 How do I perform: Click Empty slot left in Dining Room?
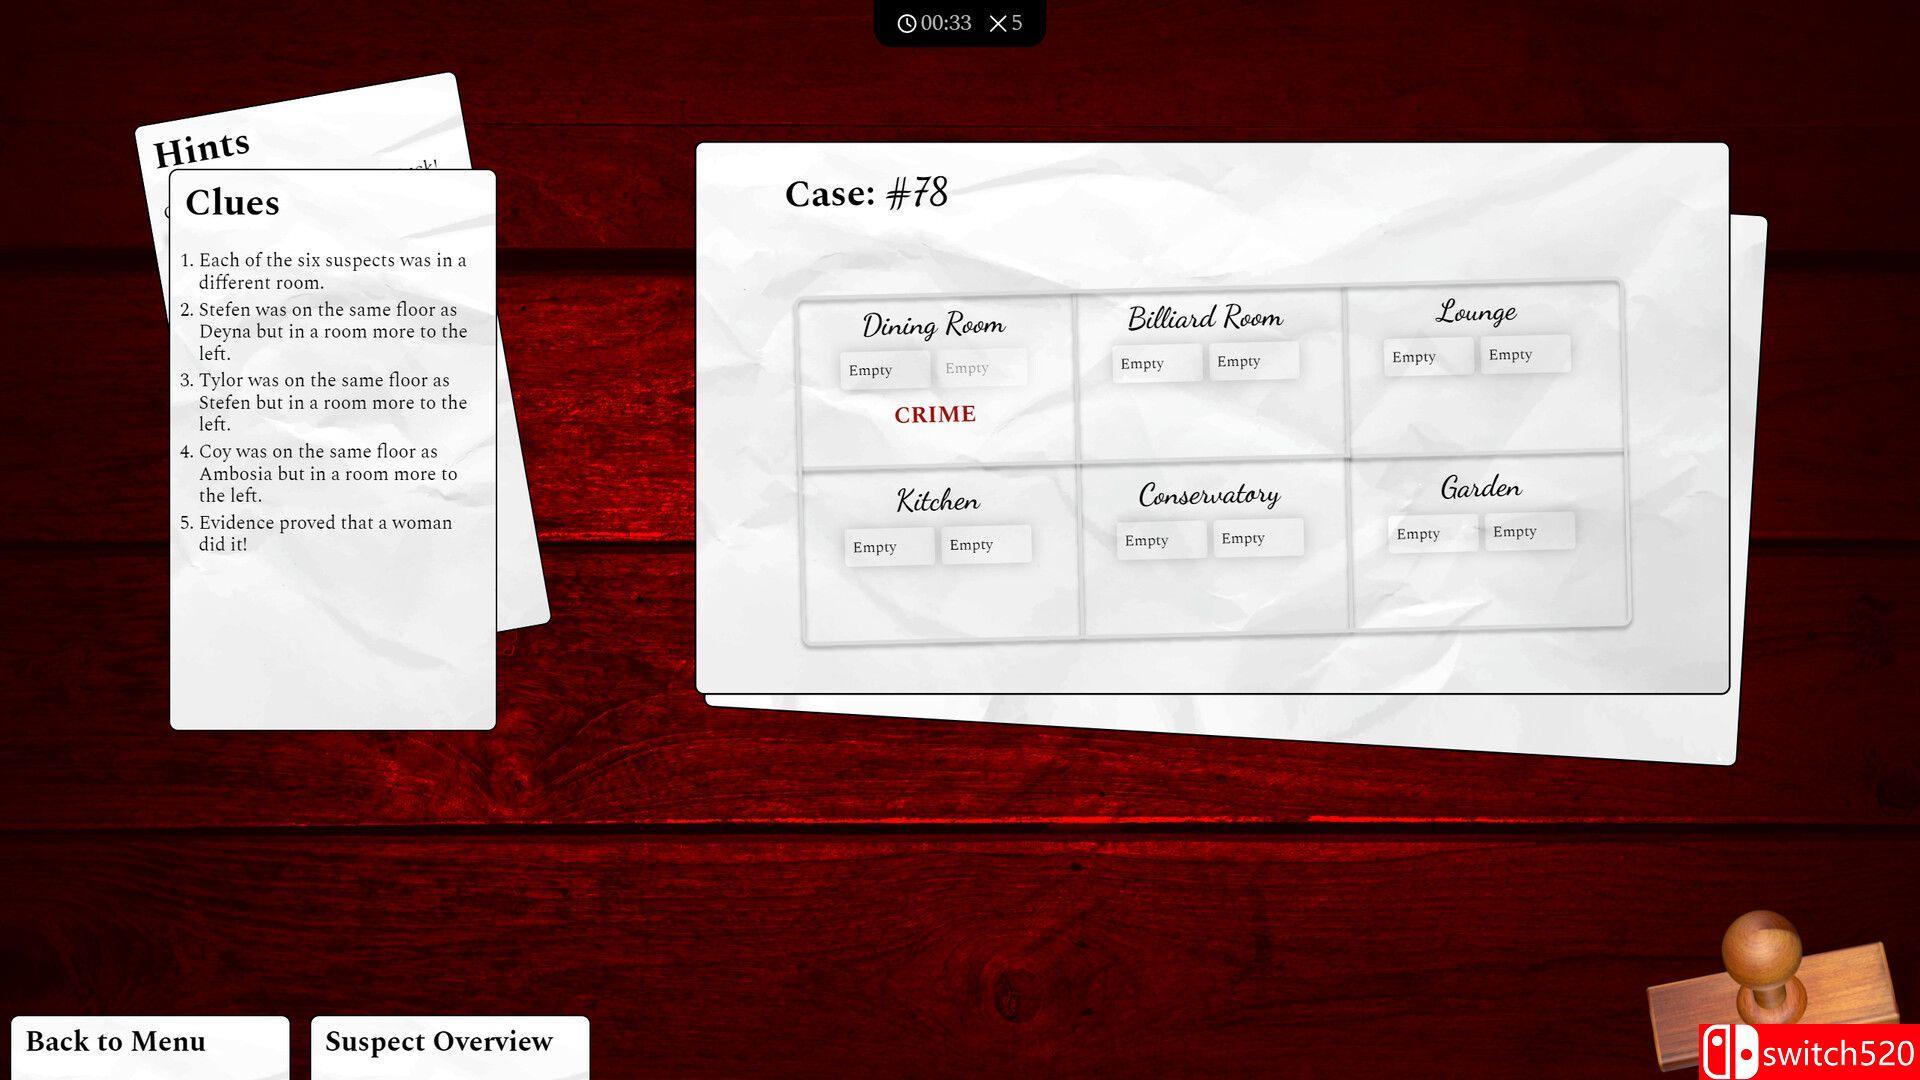coord(870,368)
